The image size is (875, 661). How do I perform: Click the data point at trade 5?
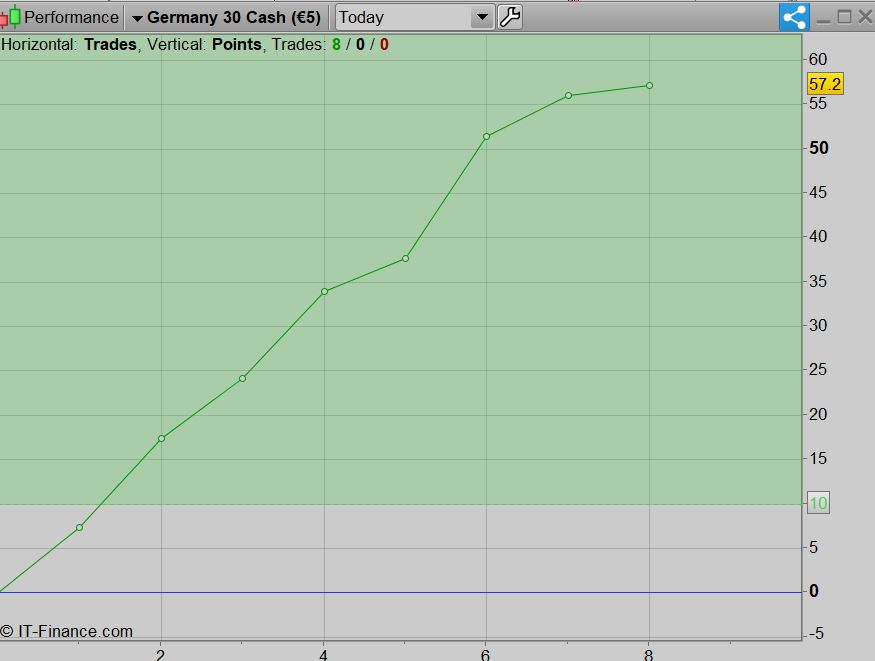coord(406,258)
